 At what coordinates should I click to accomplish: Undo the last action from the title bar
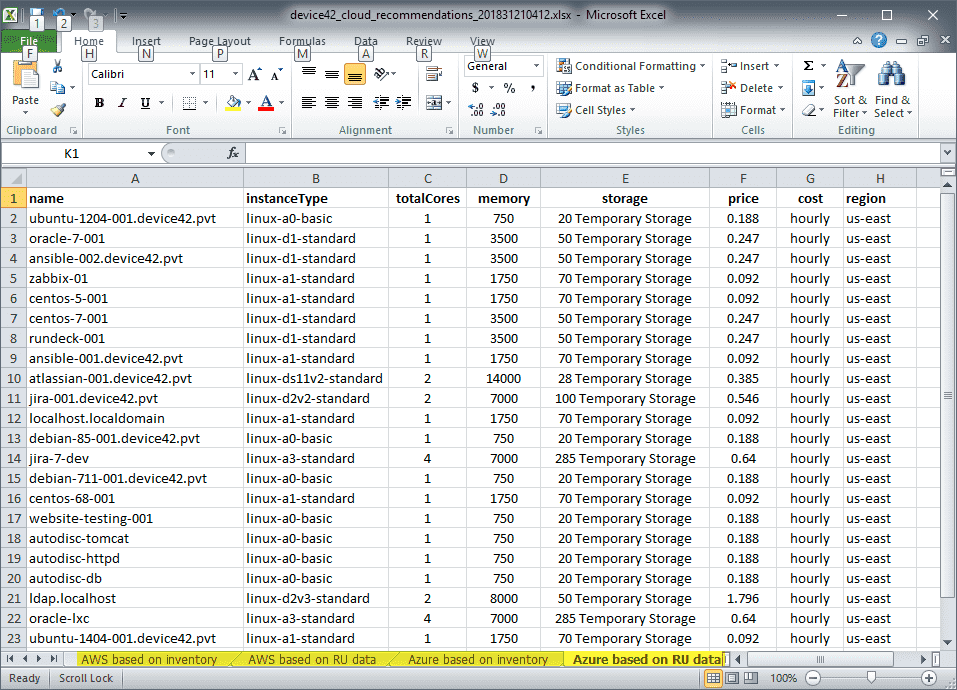coord(59,13)
